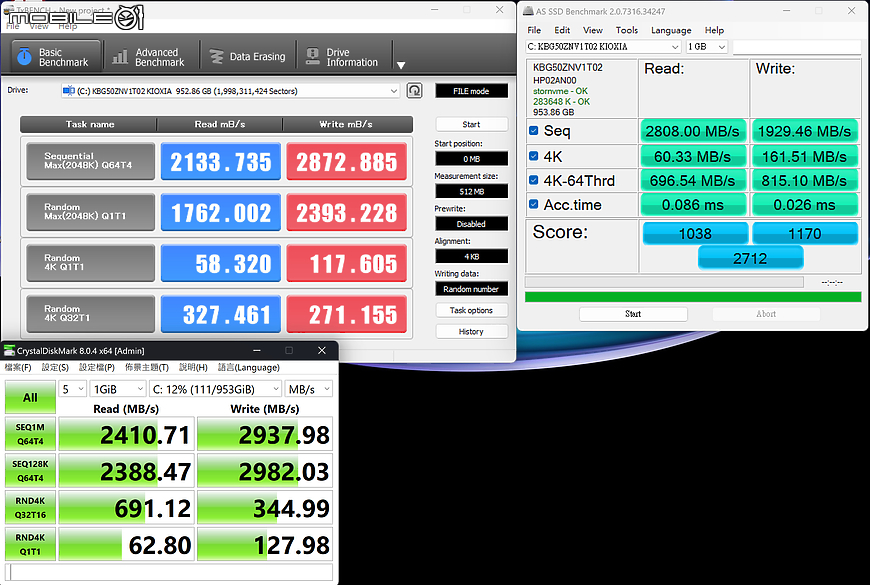Open the Data Erasing tab

point(247,57)
